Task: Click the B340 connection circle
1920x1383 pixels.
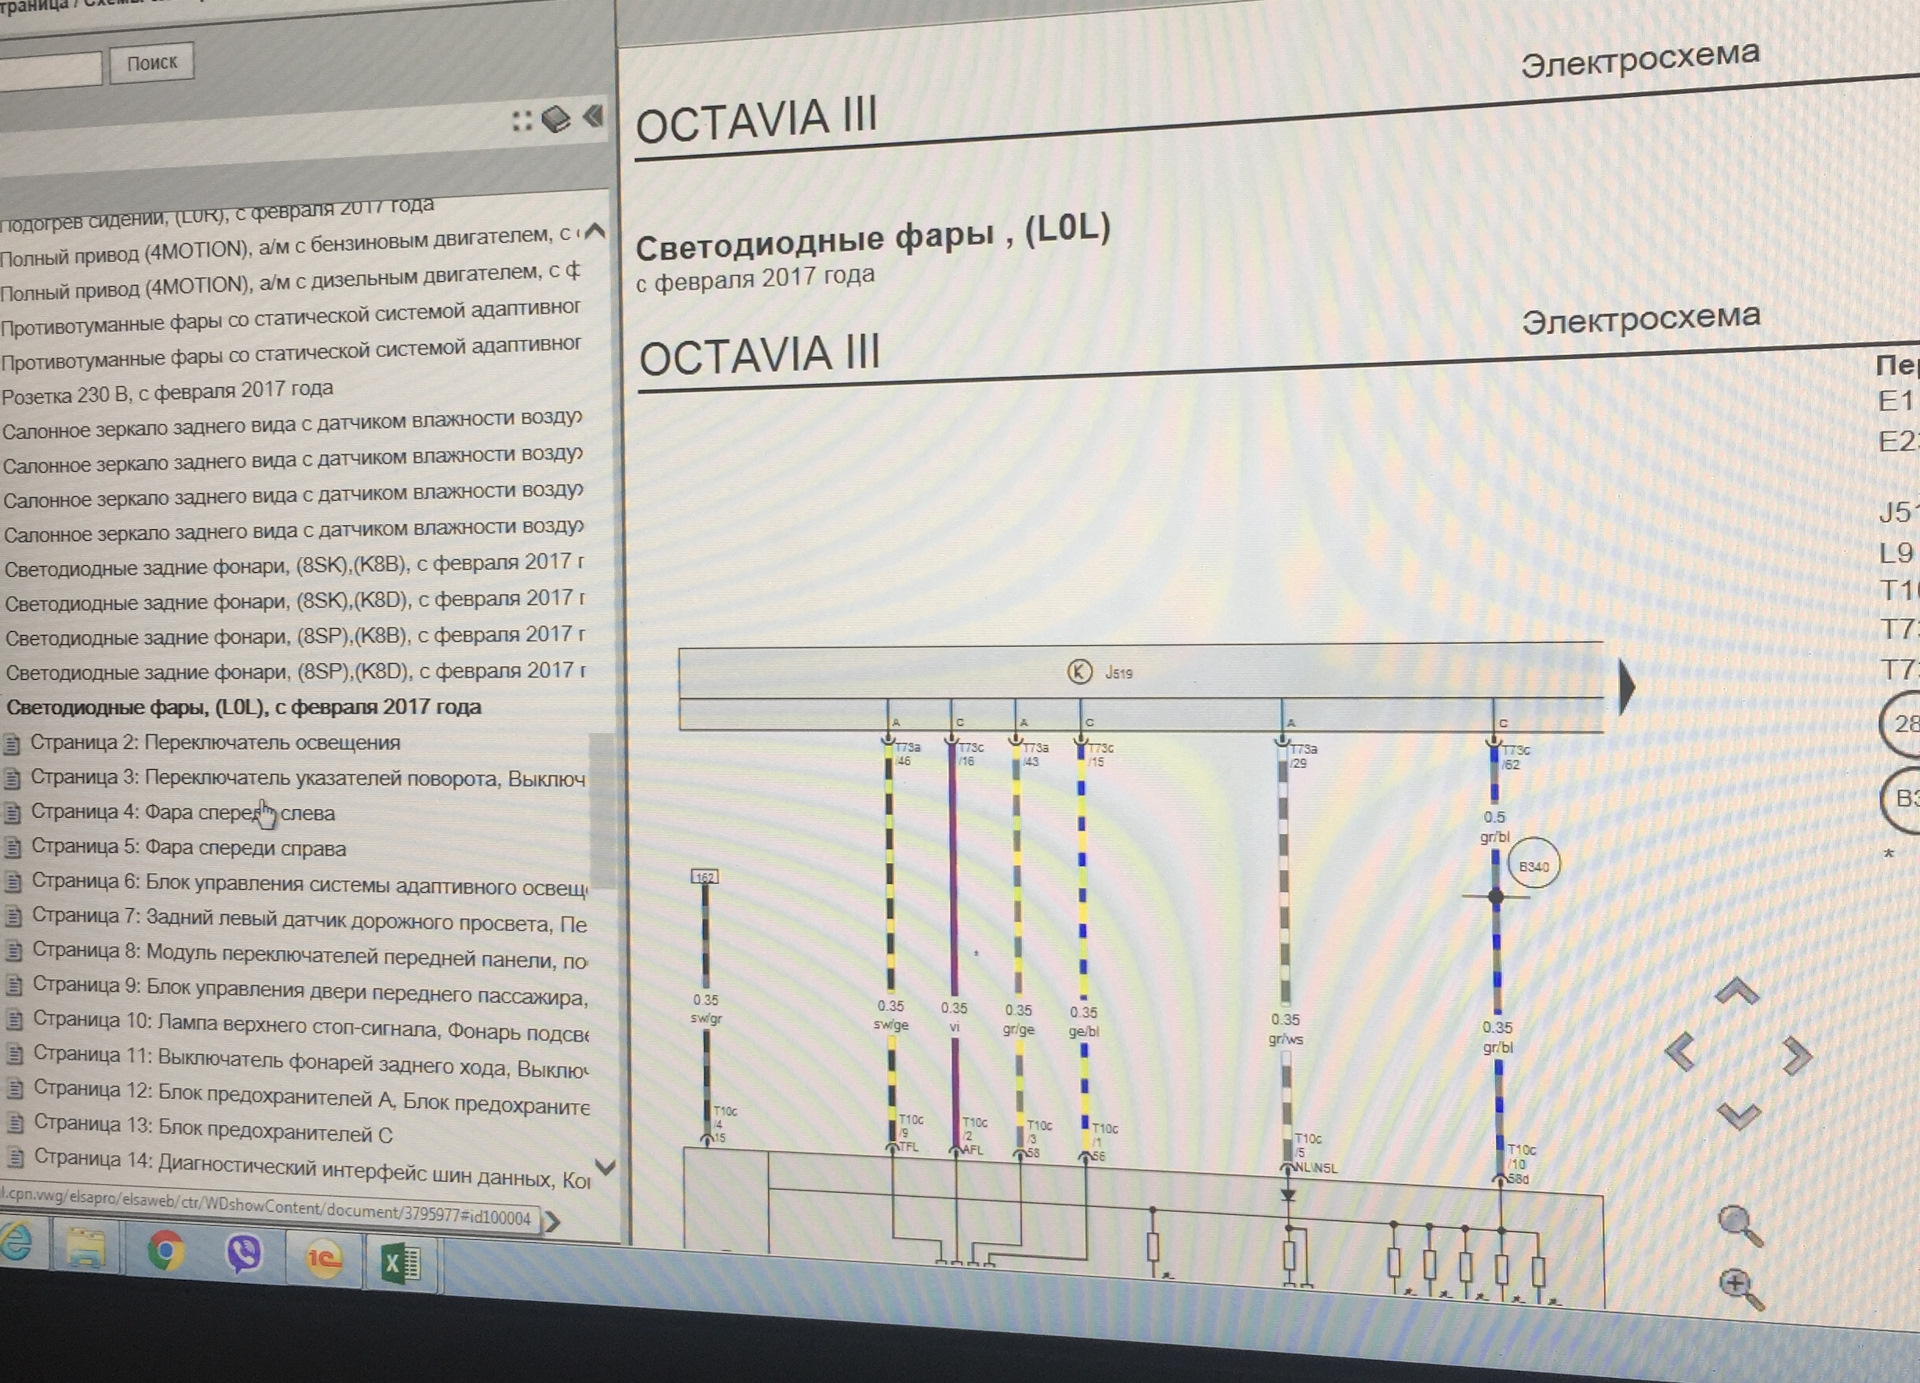Action: point(1533,866)
